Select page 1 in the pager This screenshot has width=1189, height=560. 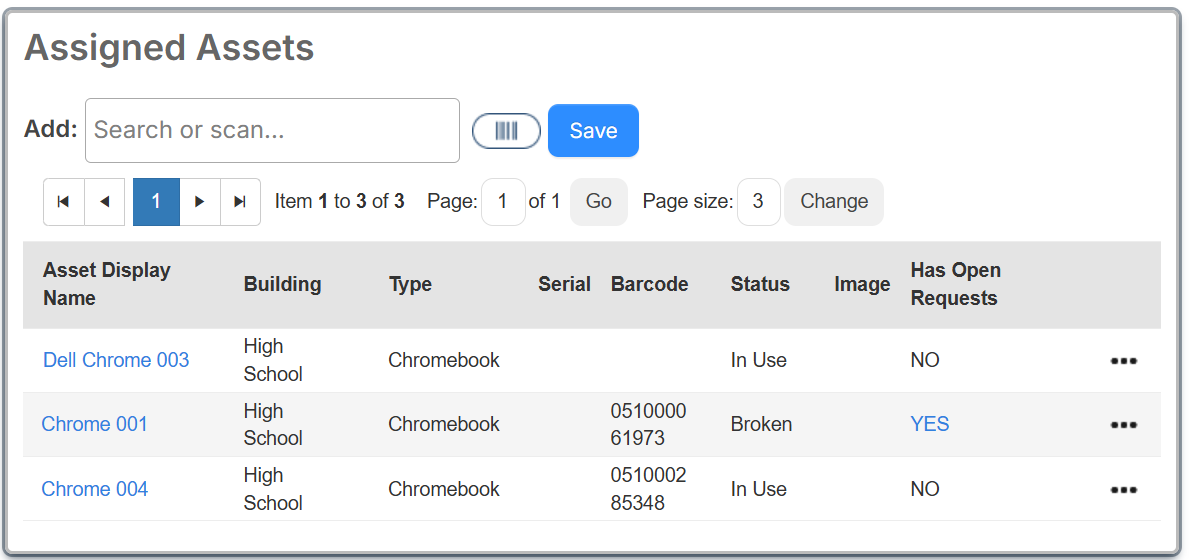click(x=156, y=202)
